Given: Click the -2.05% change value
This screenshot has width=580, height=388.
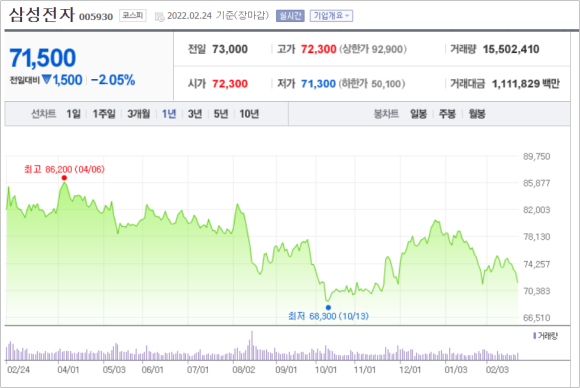Looking at the screenshot, I should (113, 80).
